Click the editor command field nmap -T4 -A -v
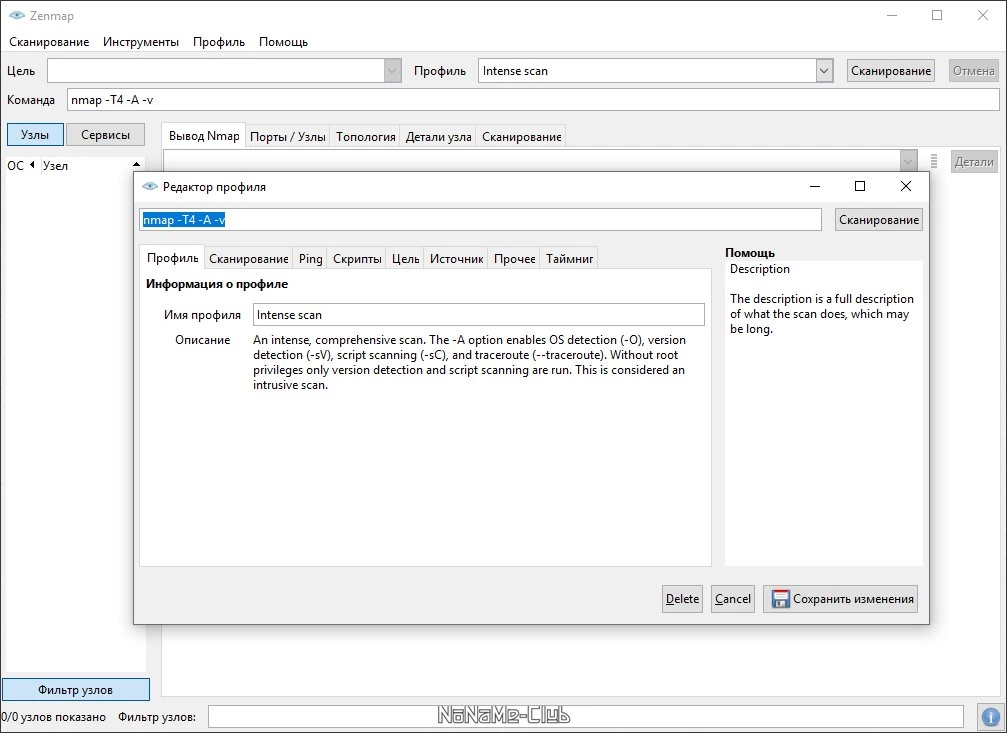Screen dimensions: 1007x733 [x=480, y=220]
